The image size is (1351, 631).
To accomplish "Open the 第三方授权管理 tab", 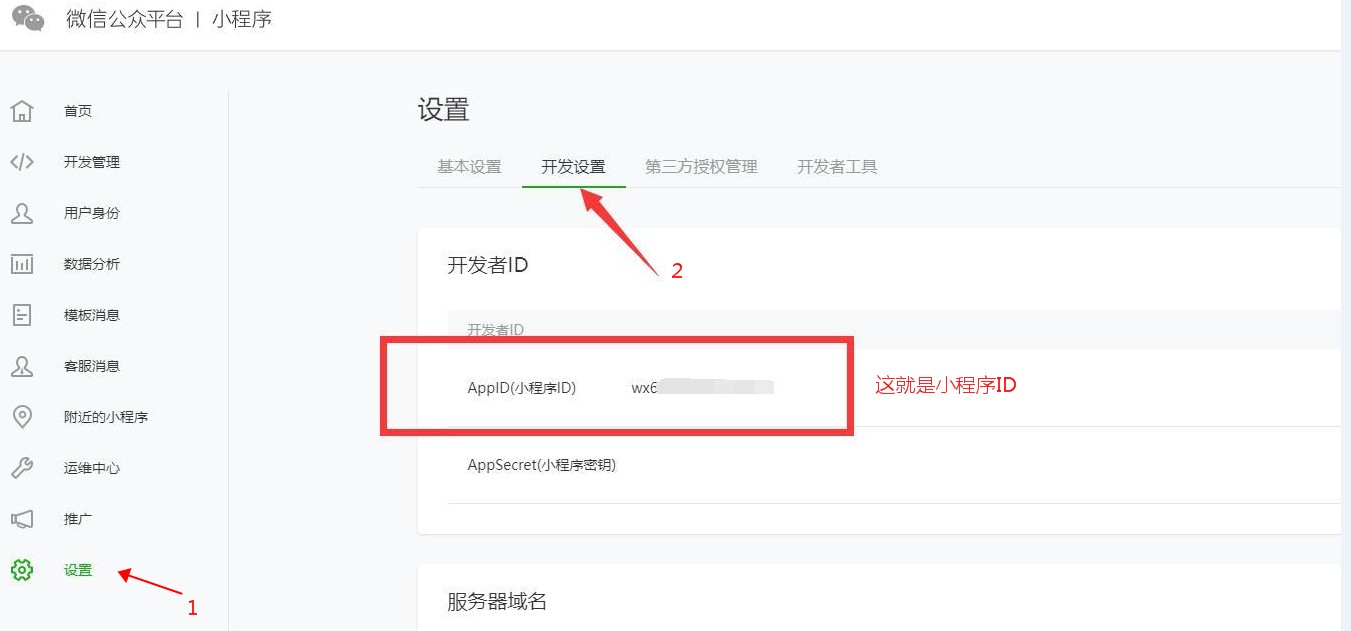I will pyautogui.click(x=702, y=167).
